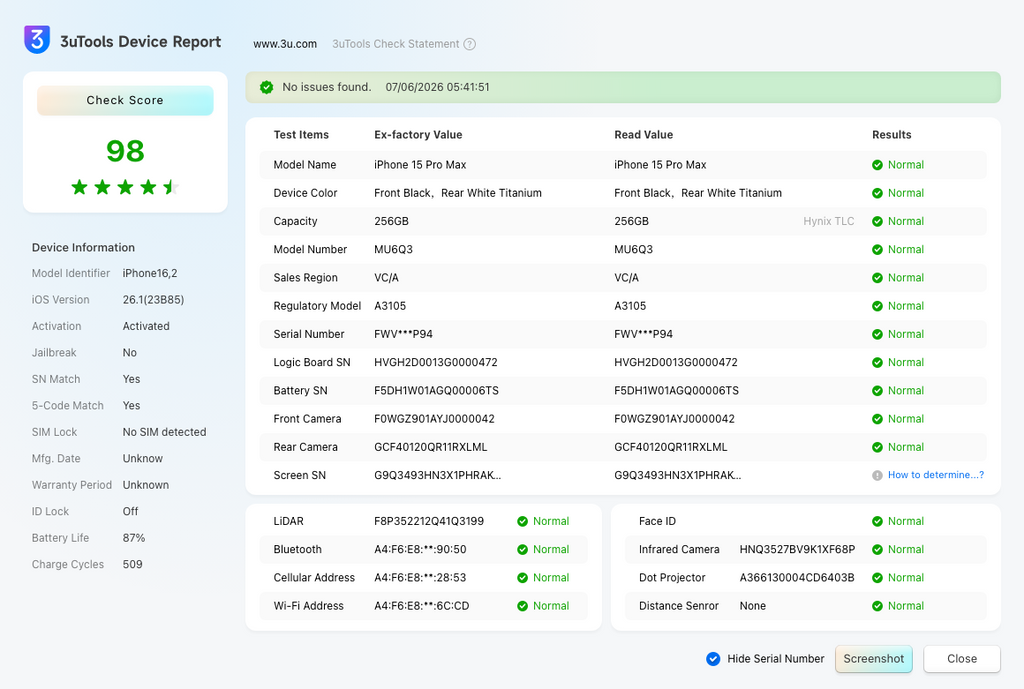Screen dimensions: 1024x689
Task: Open the Check Statement help question mark
Action: click(470, 44)
